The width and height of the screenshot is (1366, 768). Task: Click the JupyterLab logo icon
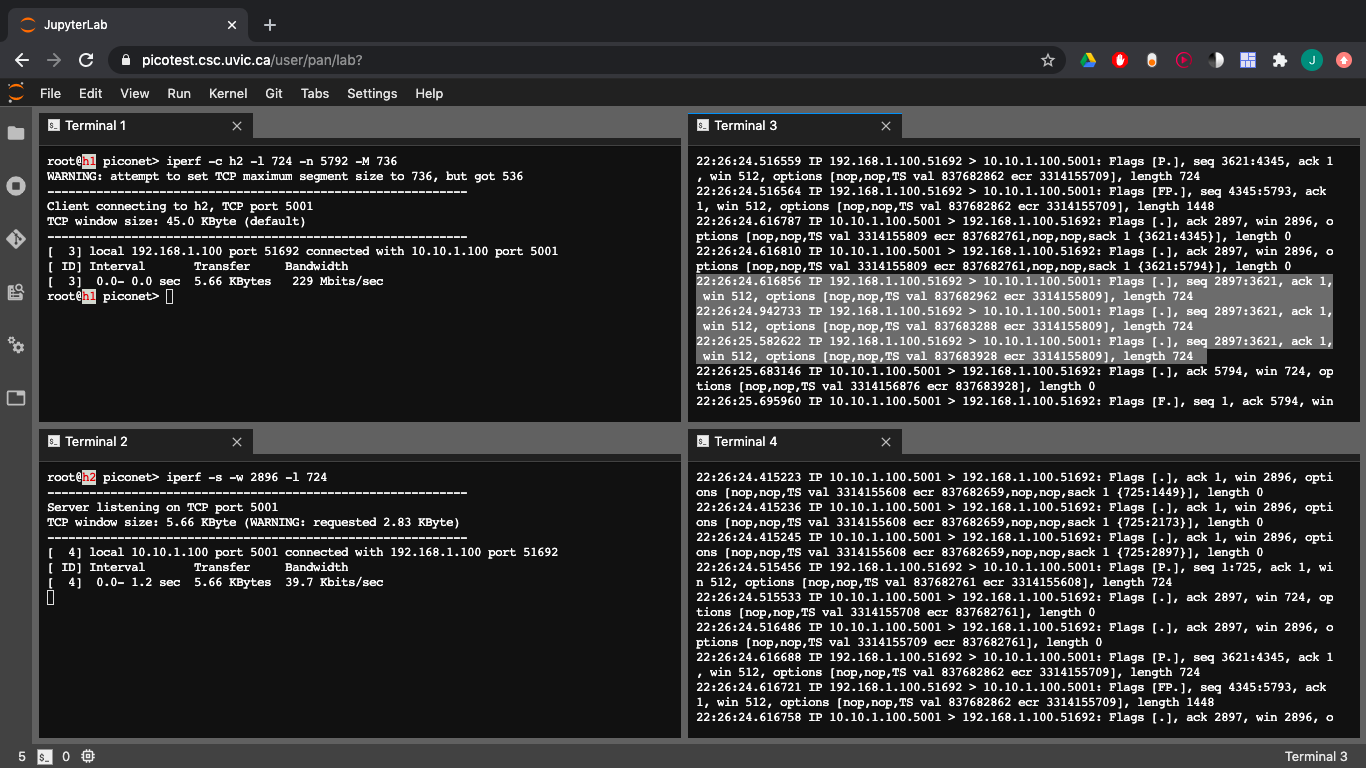coord(16,93)
